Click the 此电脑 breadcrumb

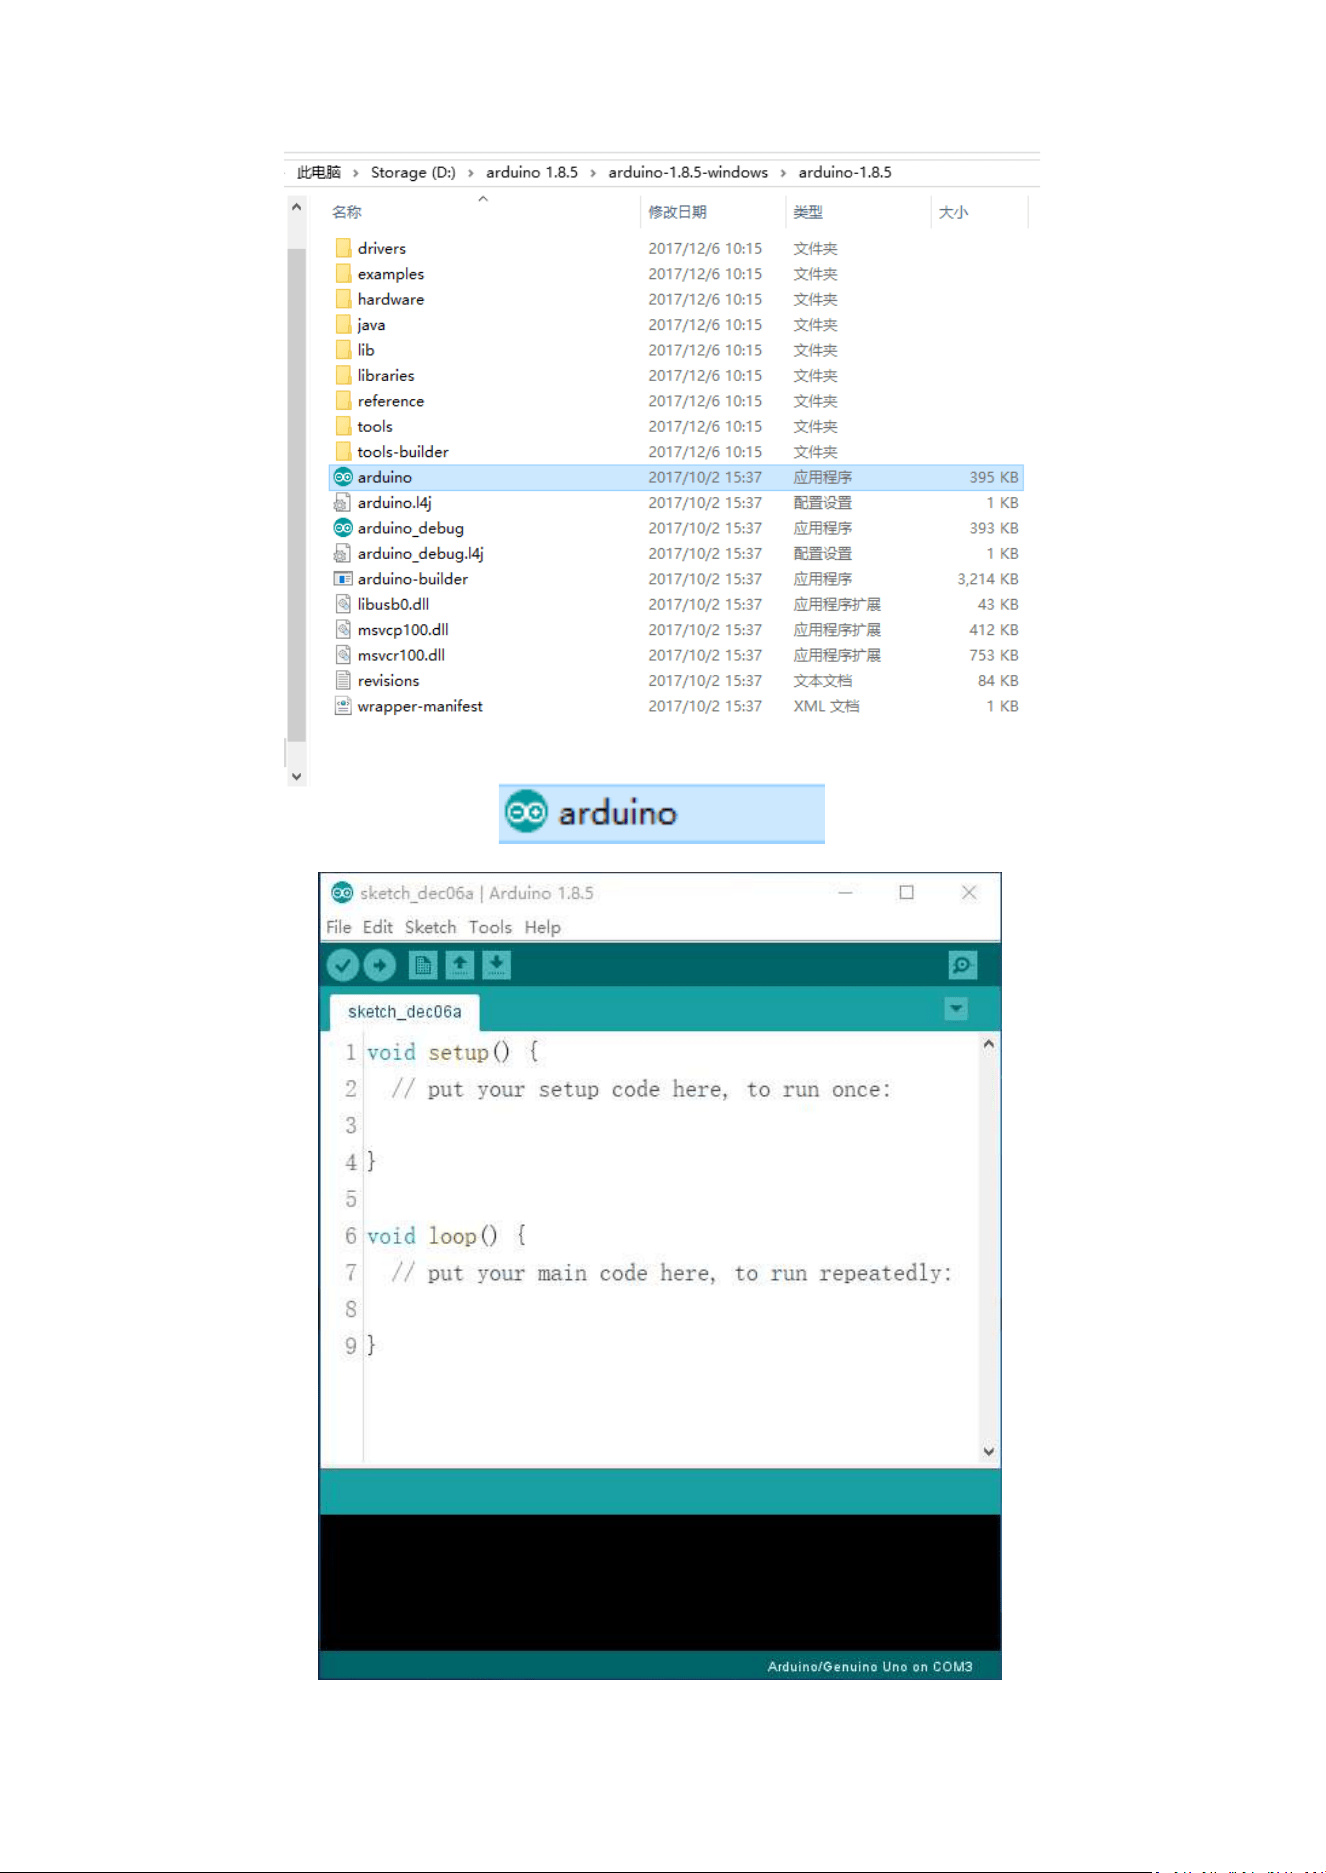[x=319, y=172]
